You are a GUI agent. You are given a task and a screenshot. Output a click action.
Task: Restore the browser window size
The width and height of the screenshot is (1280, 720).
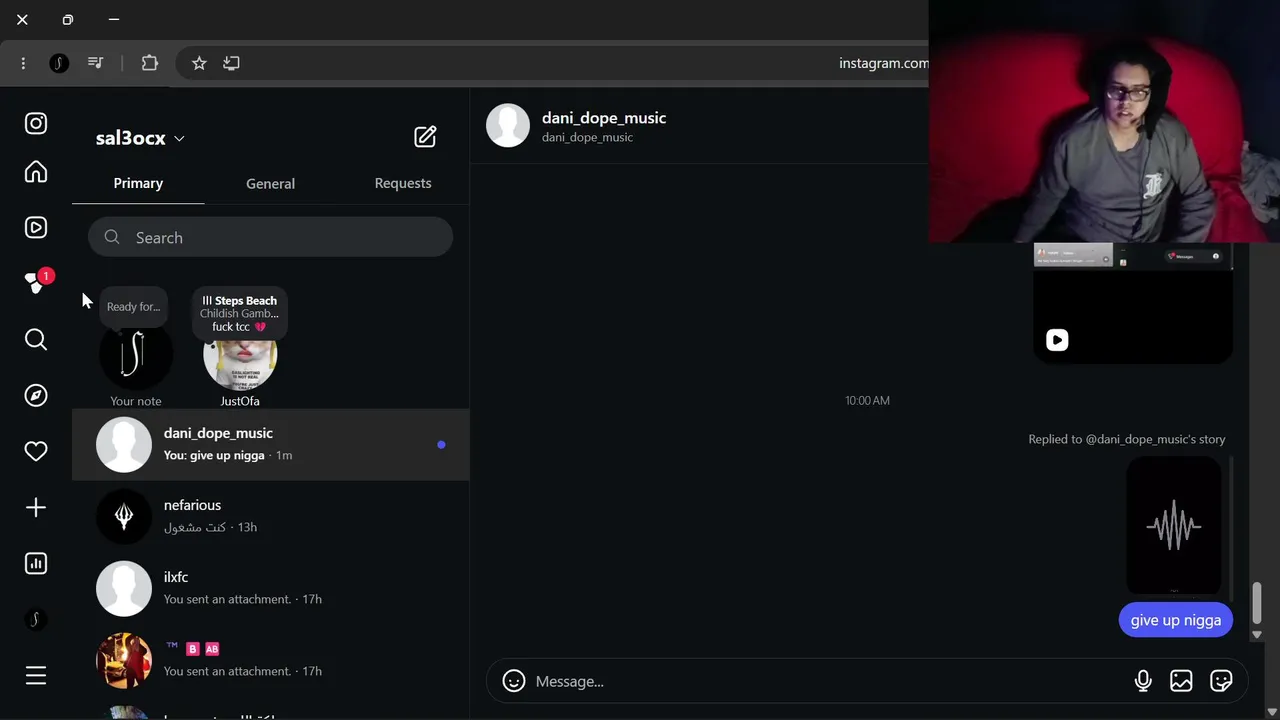(x=68, y=20)
